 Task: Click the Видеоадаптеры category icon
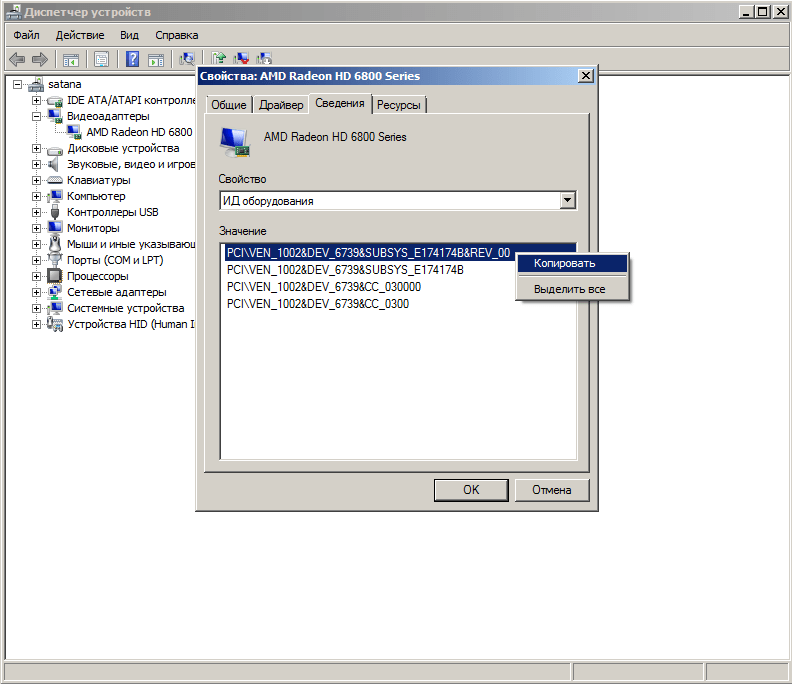(x=55, y=116)
